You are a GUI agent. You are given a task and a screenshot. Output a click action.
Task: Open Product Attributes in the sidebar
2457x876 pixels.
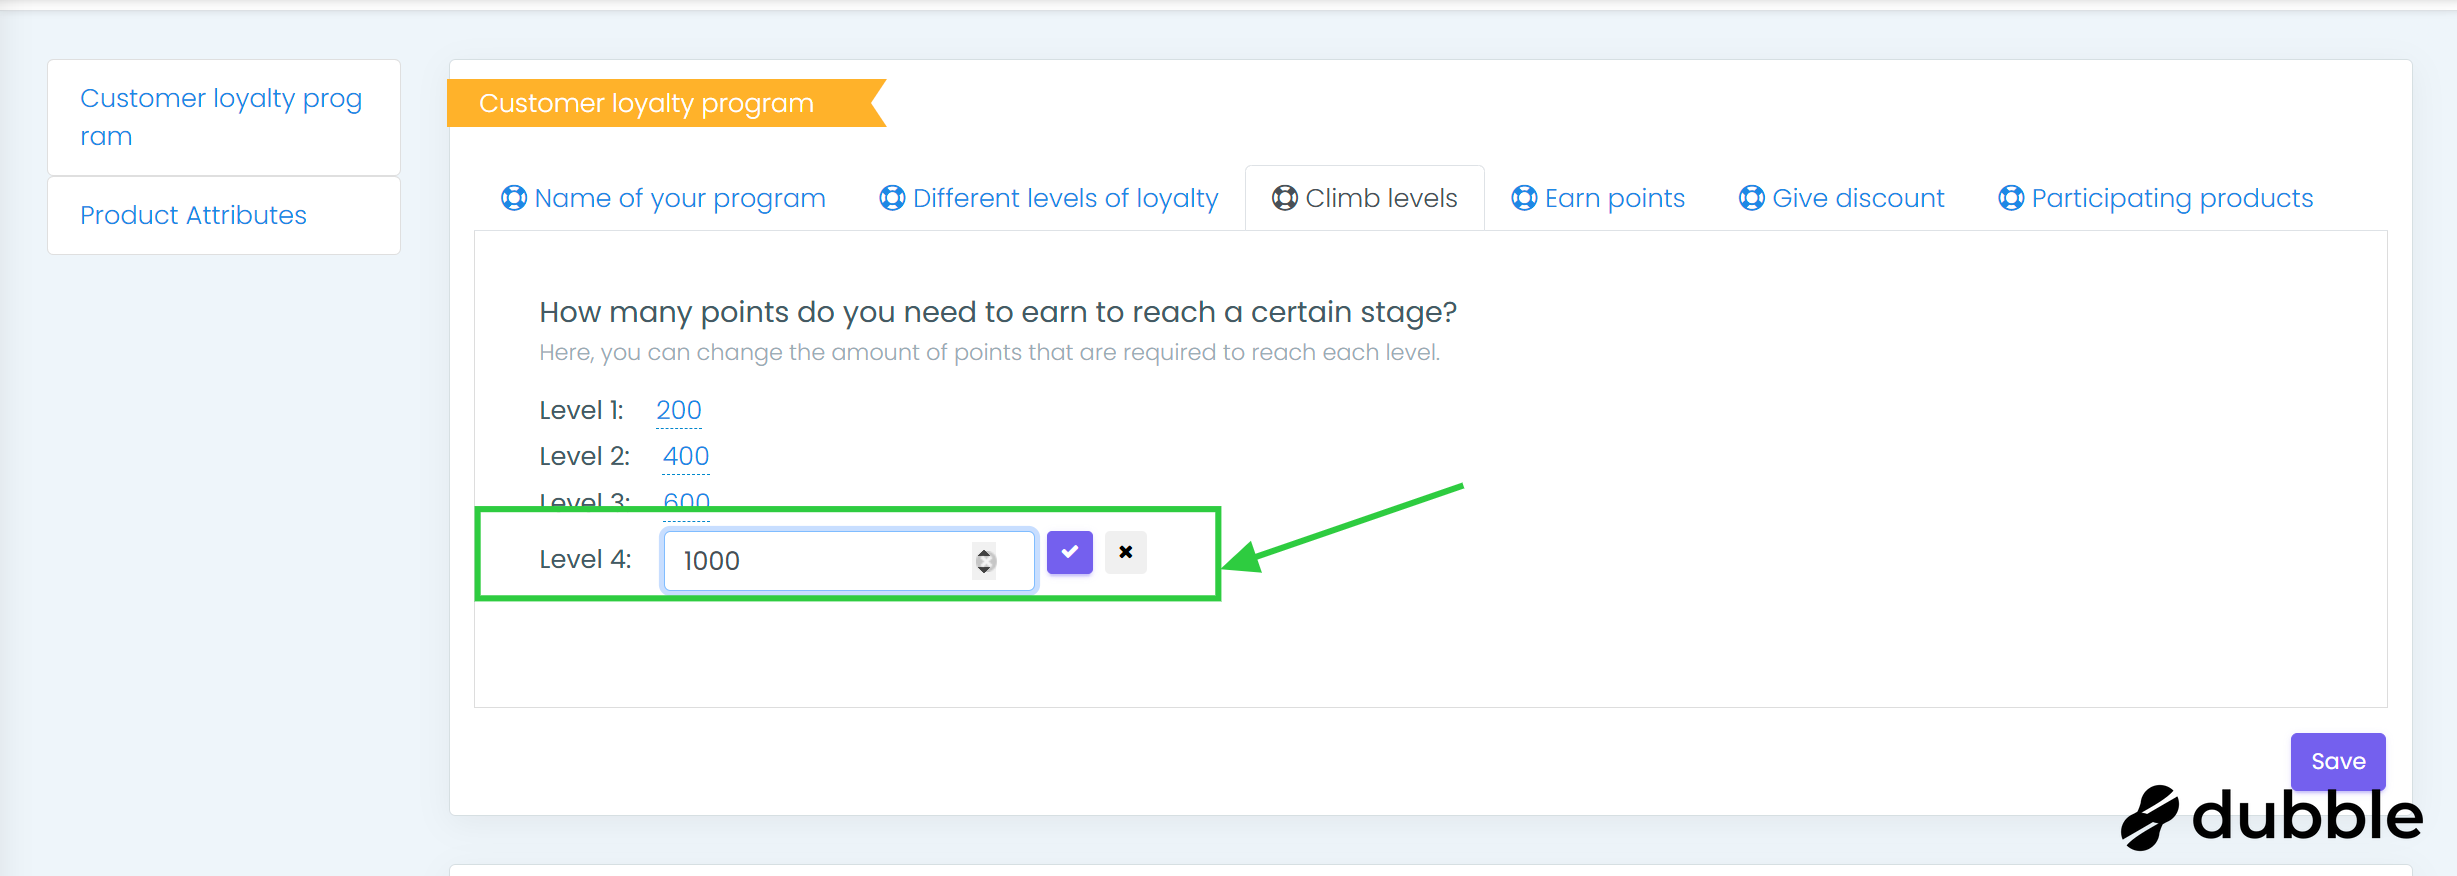click(194, 215)
